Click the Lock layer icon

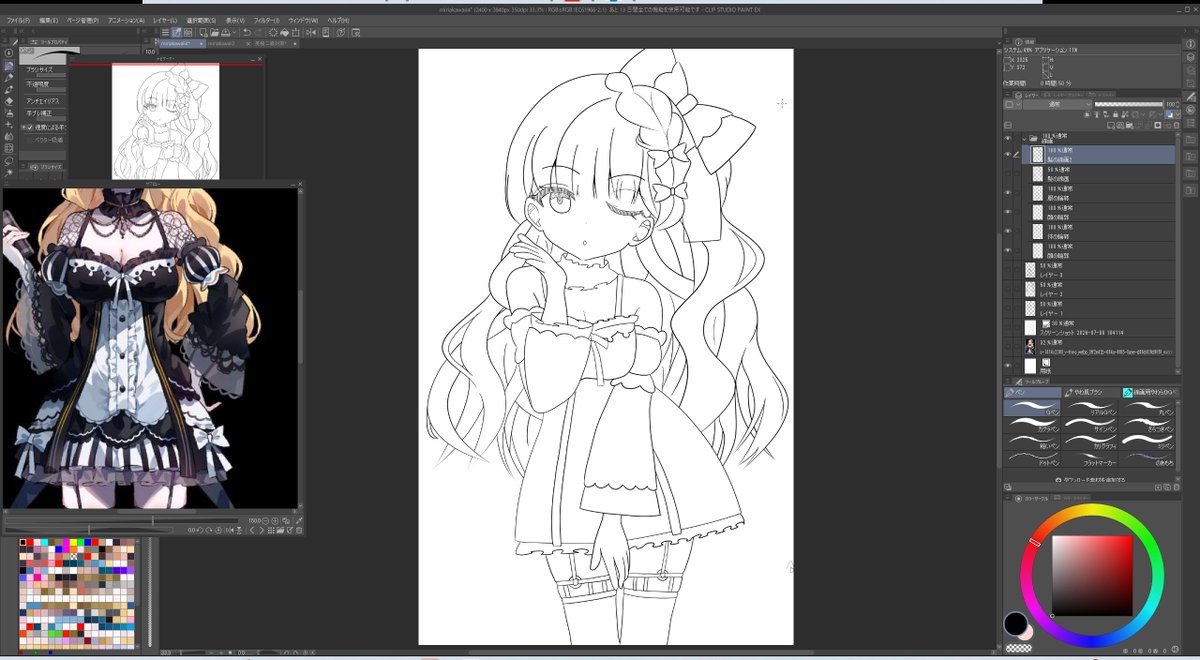(x=1115, y=114)
